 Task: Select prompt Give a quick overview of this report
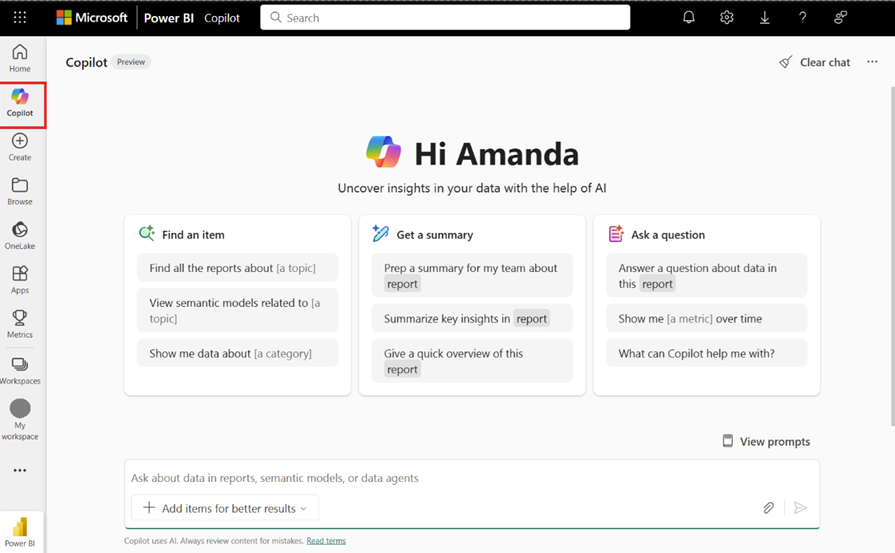point(472,361)
